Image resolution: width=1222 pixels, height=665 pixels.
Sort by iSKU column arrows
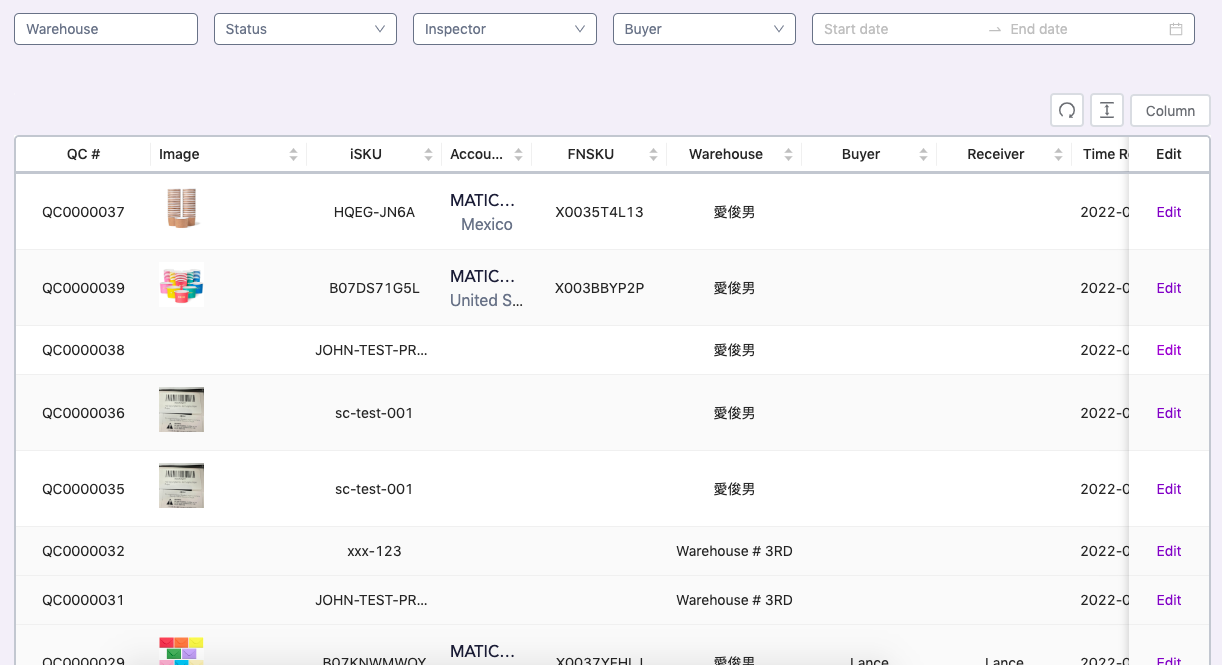point(428,154)
